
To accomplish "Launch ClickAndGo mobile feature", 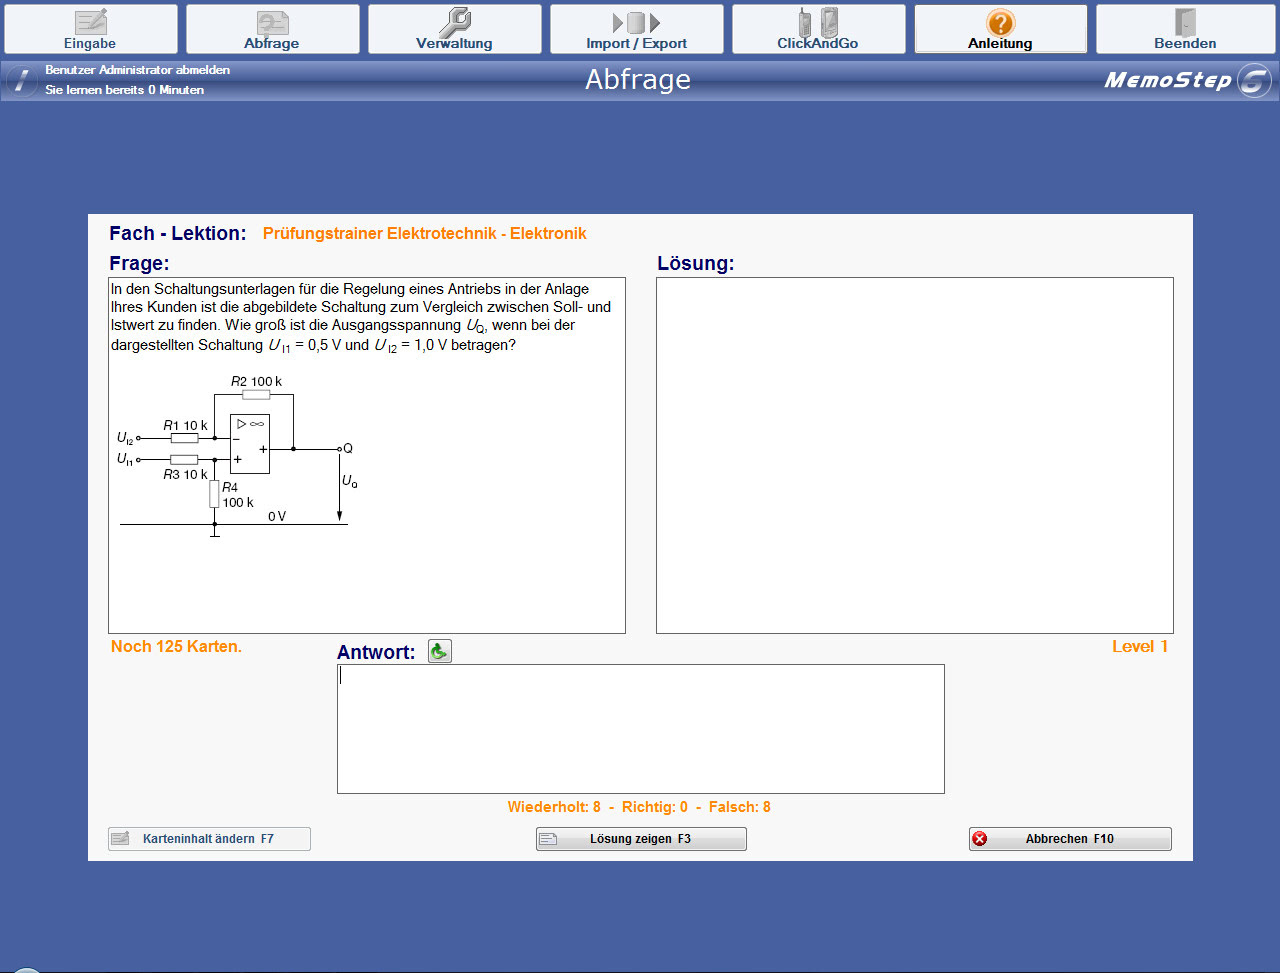I will (818, 29).
